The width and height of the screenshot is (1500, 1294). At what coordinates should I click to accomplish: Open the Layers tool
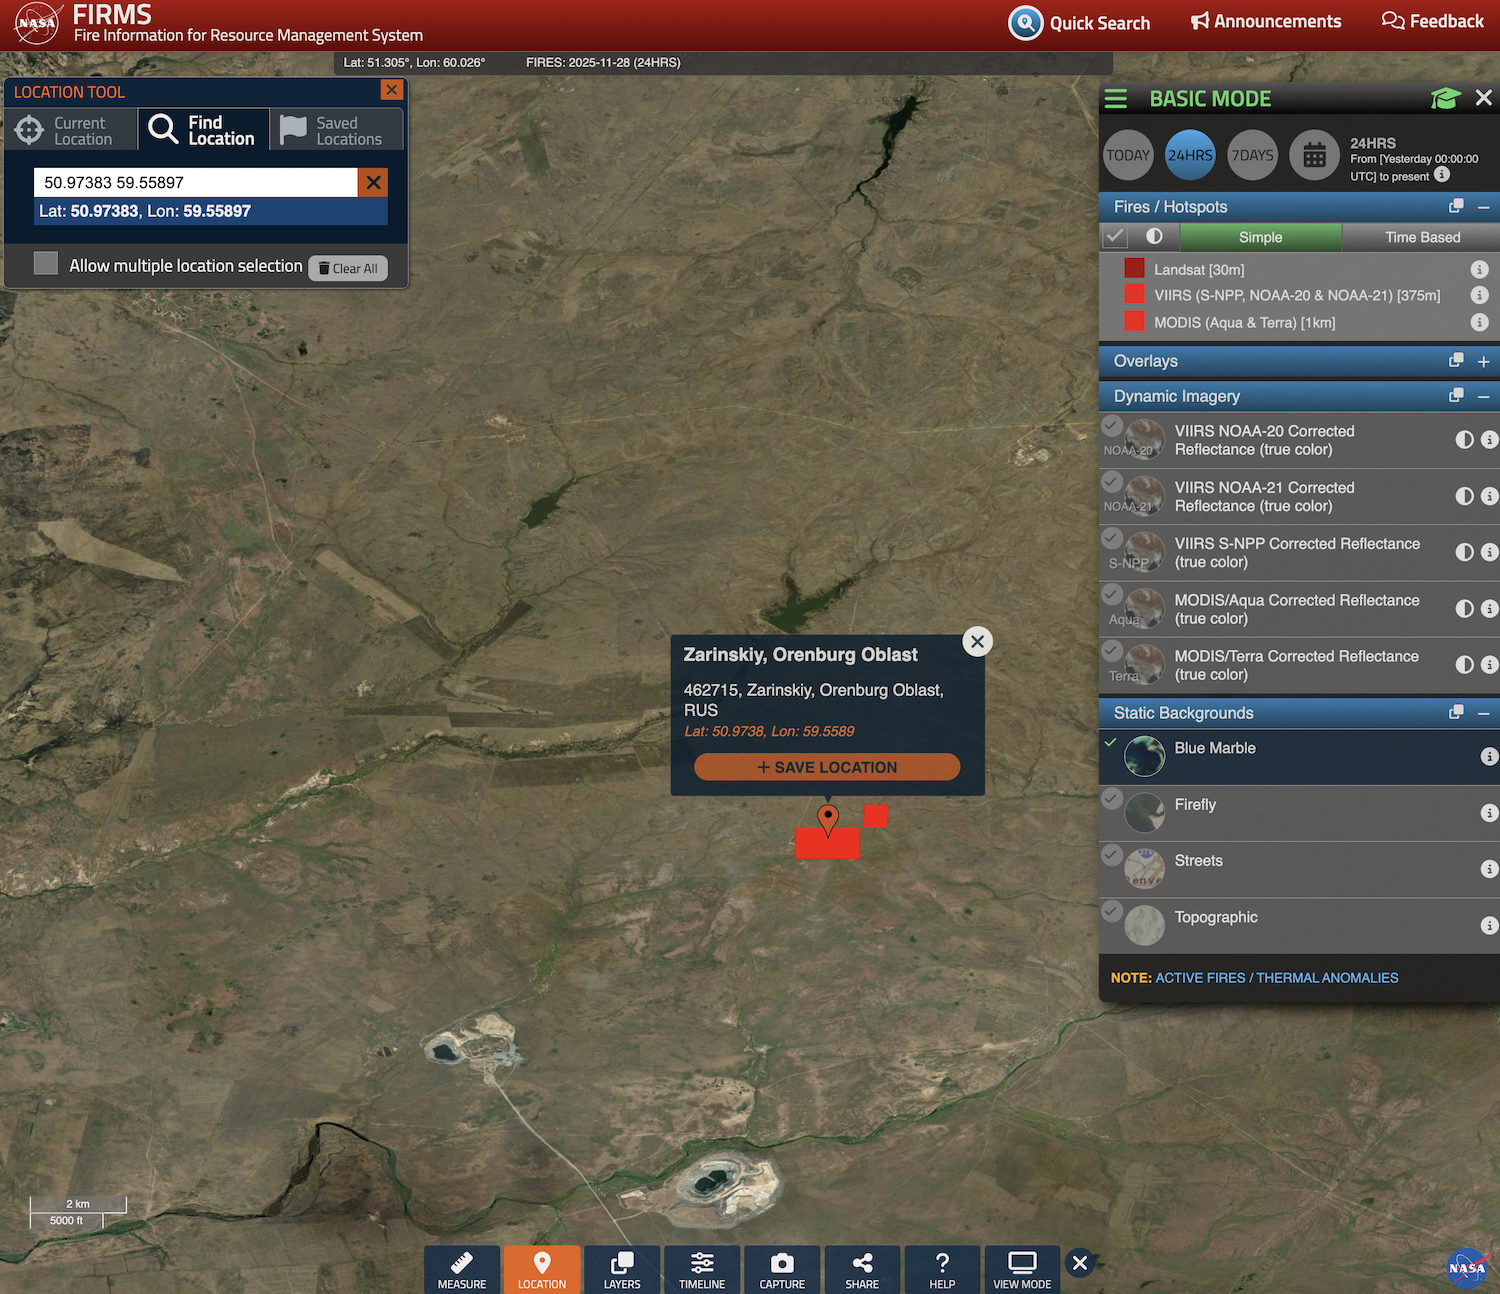click(622, 1269)
